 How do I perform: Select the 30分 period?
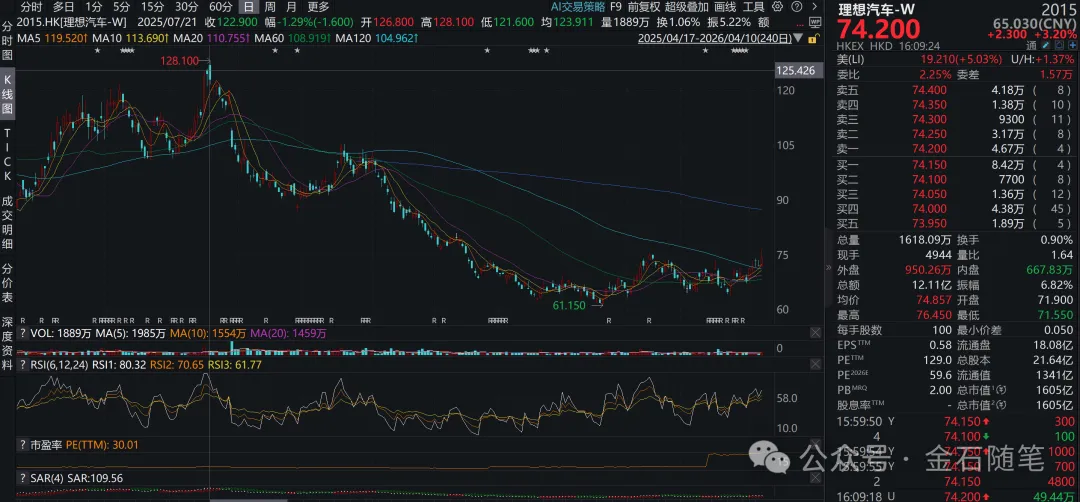186,7
